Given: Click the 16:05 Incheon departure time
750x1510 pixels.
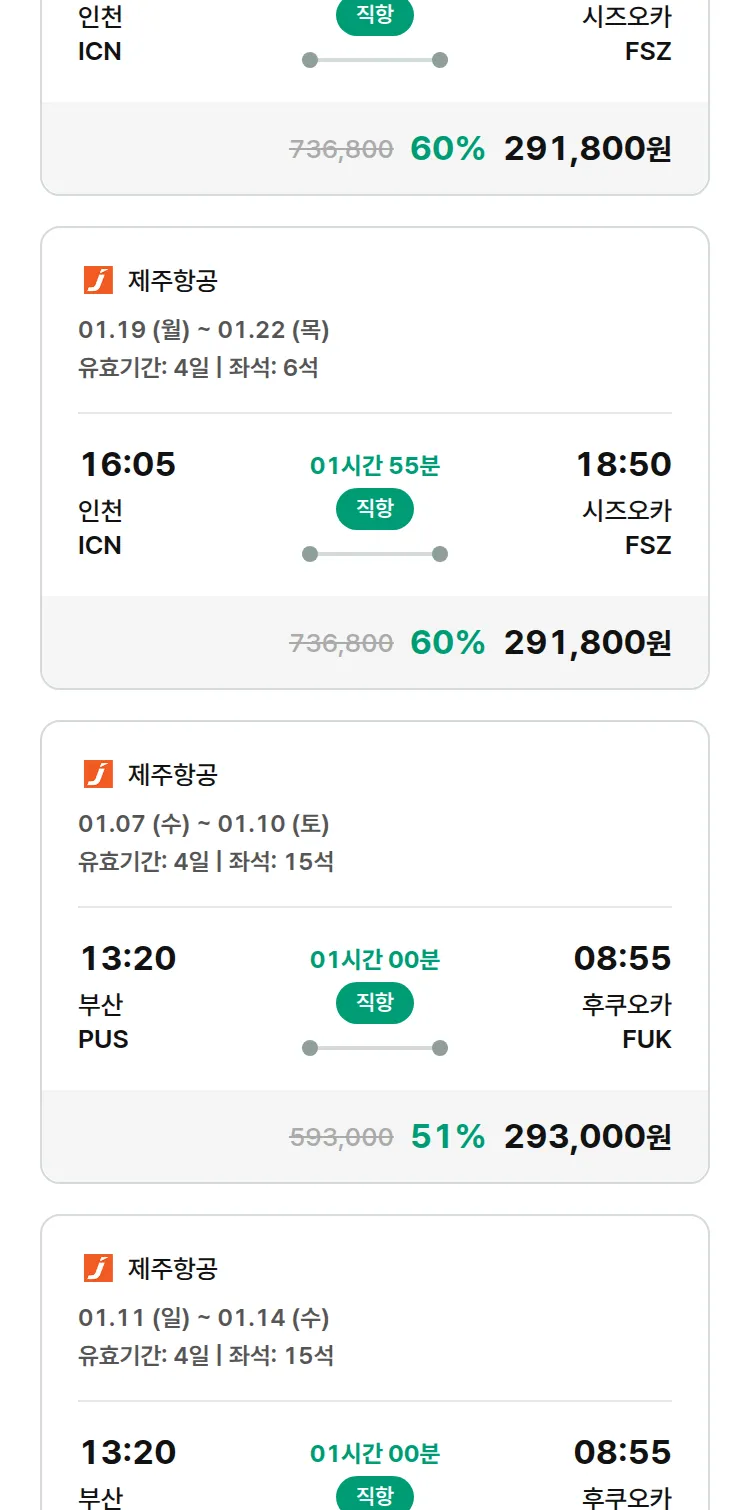Looking at the screenshot, I should pyautogui.click(x=128, y=465).
